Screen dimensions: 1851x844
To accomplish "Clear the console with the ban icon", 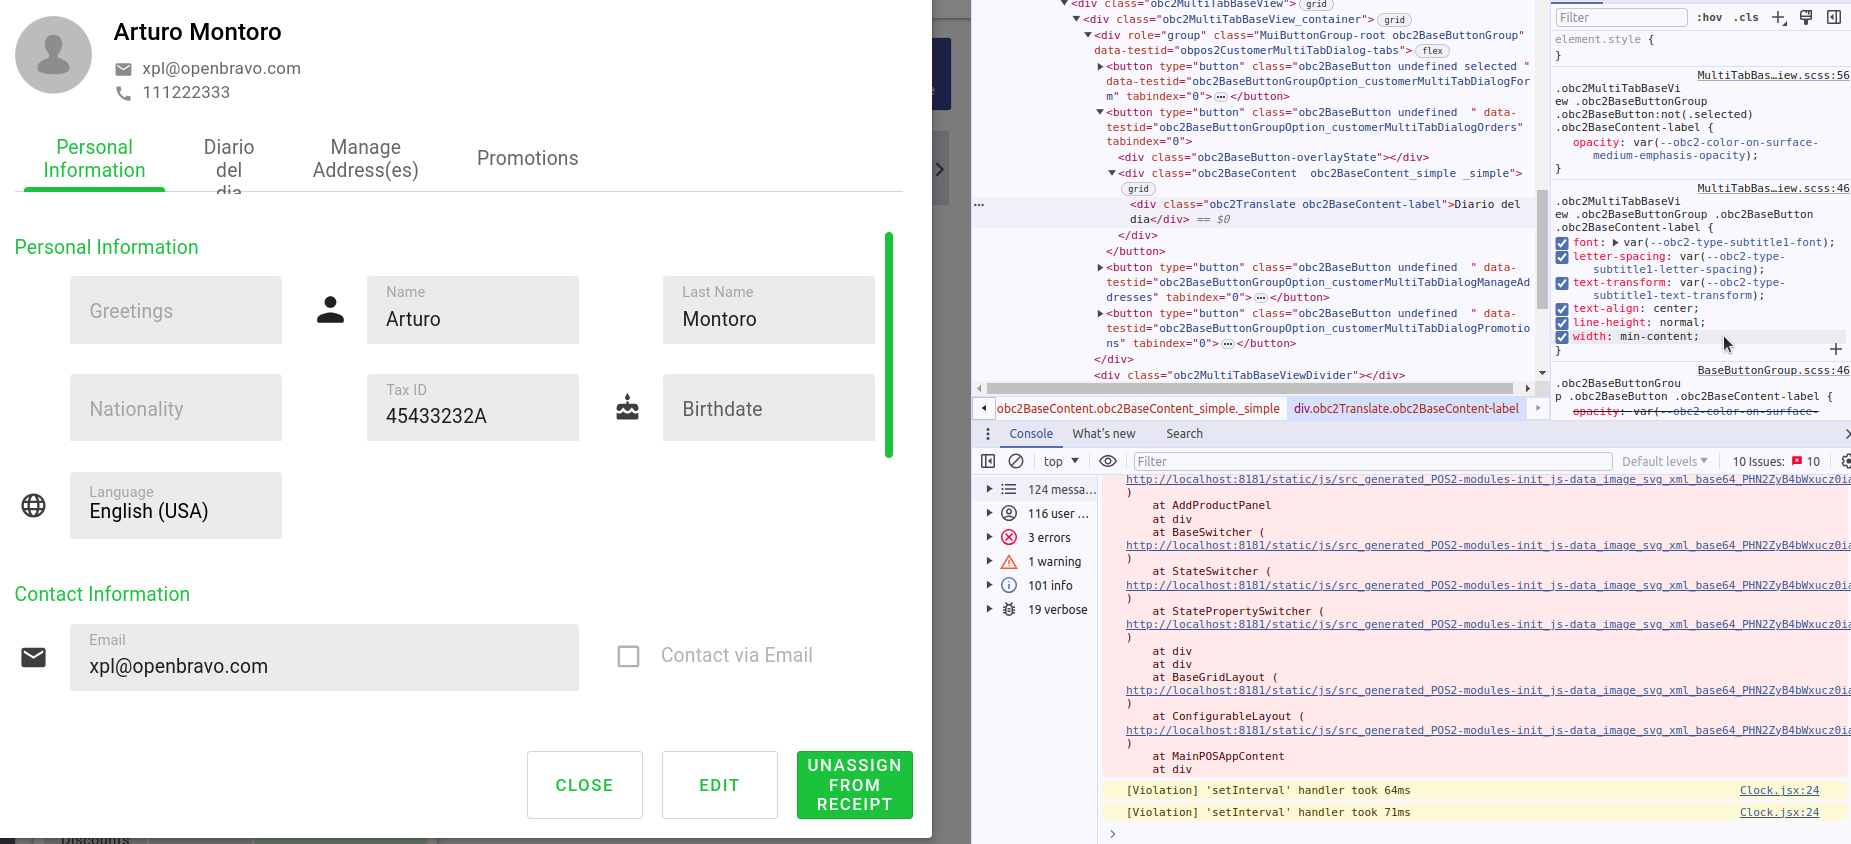I will point(1016,461).
